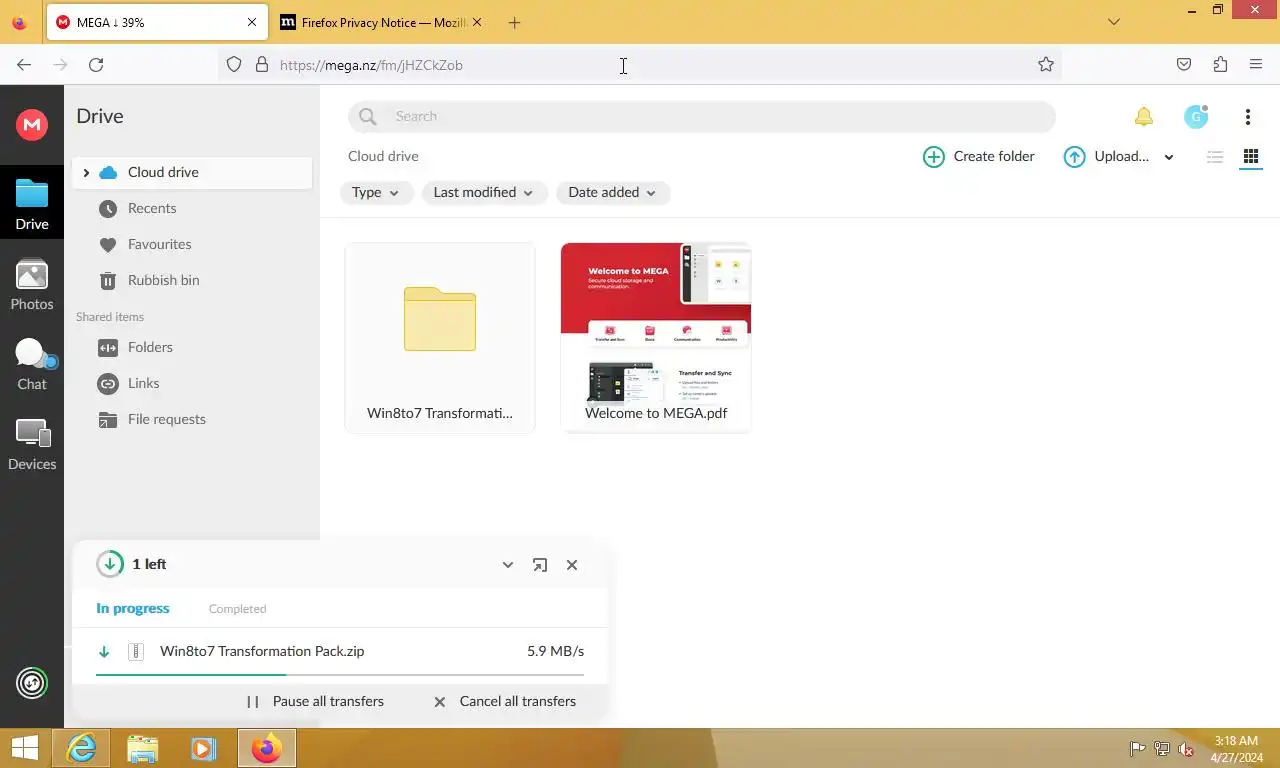Select Cloud drive in sidebar
The height and width of the screenshot is (768, 1280).
click(x=192, y=172)
